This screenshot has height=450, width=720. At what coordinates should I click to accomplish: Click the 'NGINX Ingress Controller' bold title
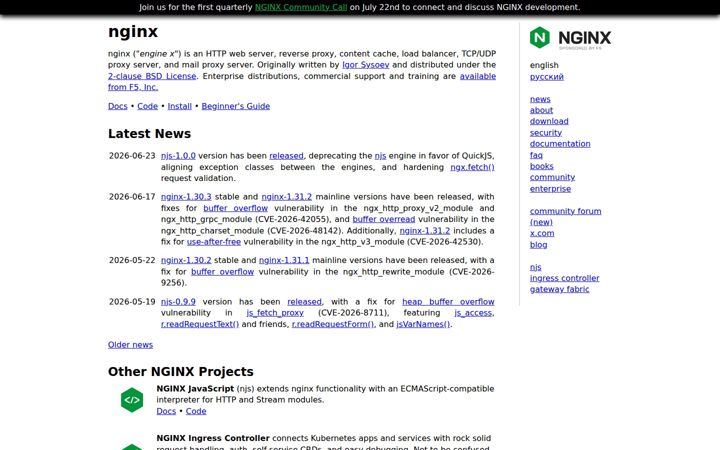213,438
